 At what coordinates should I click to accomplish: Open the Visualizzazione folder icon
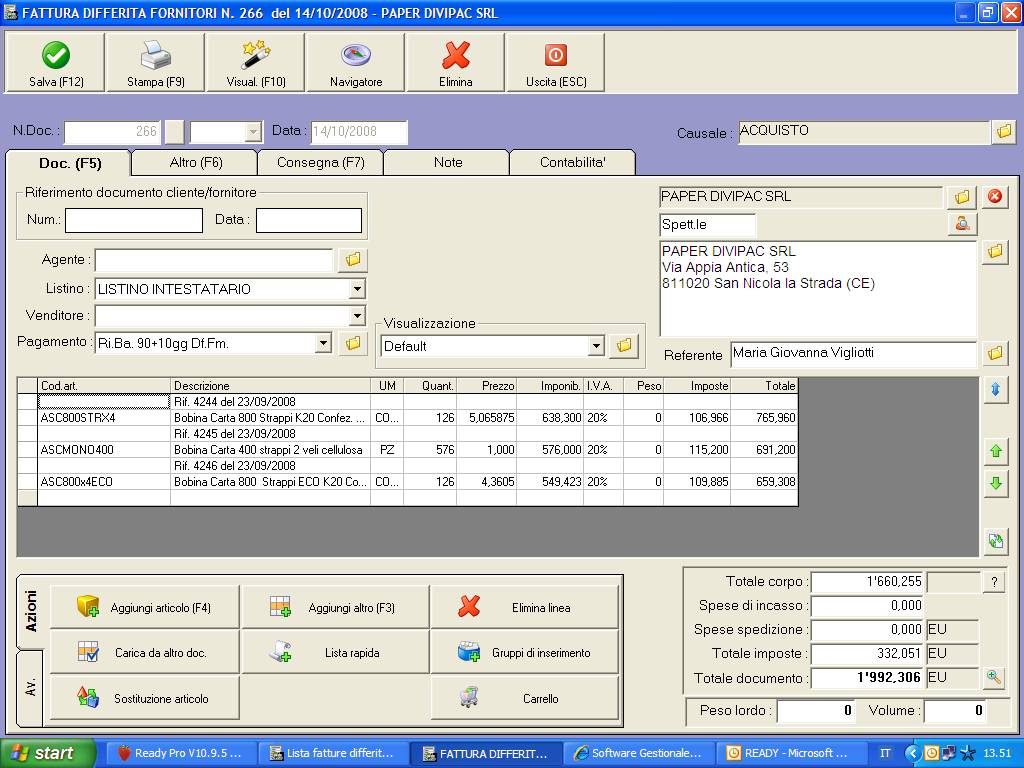(624, 345)
